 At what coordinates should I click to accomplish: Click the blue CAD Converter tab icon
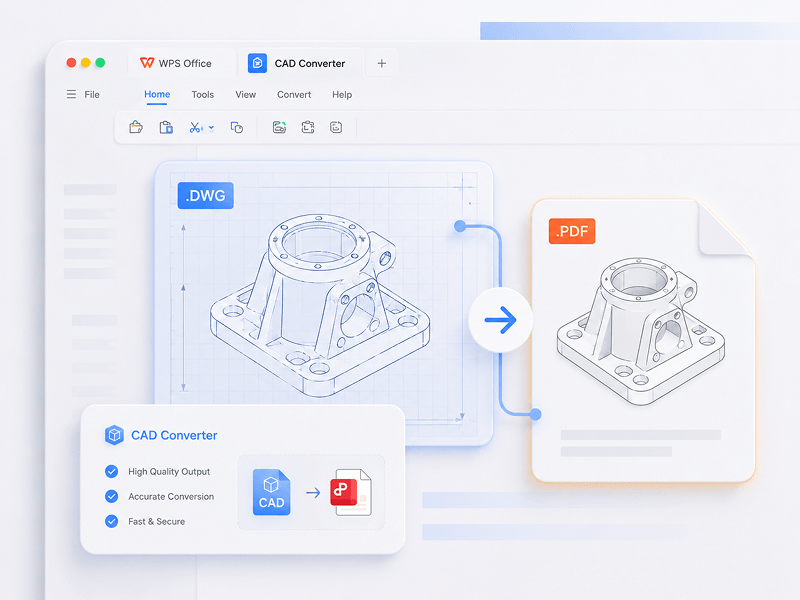tap(257, 63)
